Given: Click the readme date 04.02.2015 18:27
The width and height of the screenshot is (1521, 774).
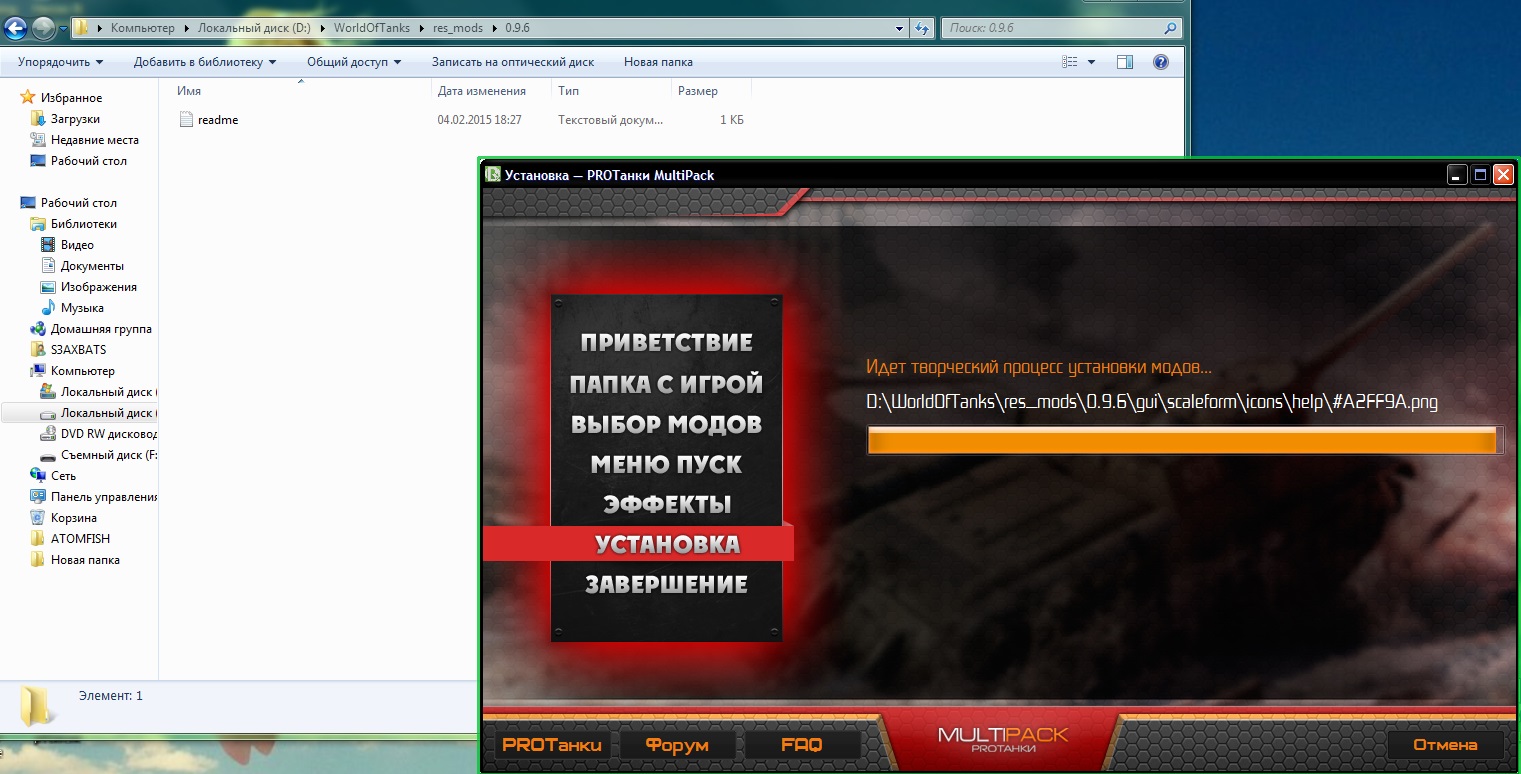Looking at the screenshot, I should click(480, 120).
